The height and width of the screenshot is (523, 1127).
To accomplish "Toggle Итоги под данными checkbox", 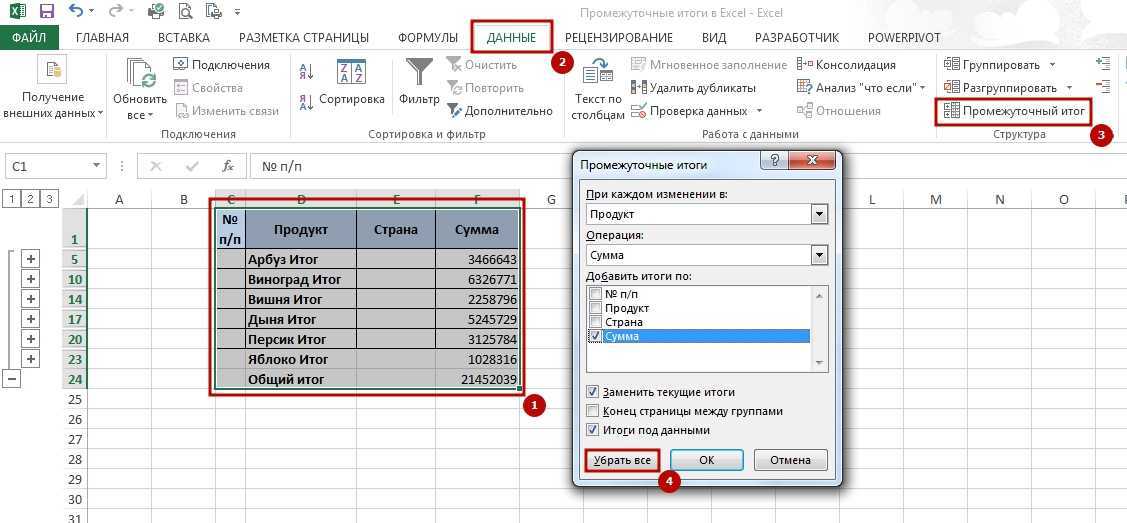I will tap(592, 430).
